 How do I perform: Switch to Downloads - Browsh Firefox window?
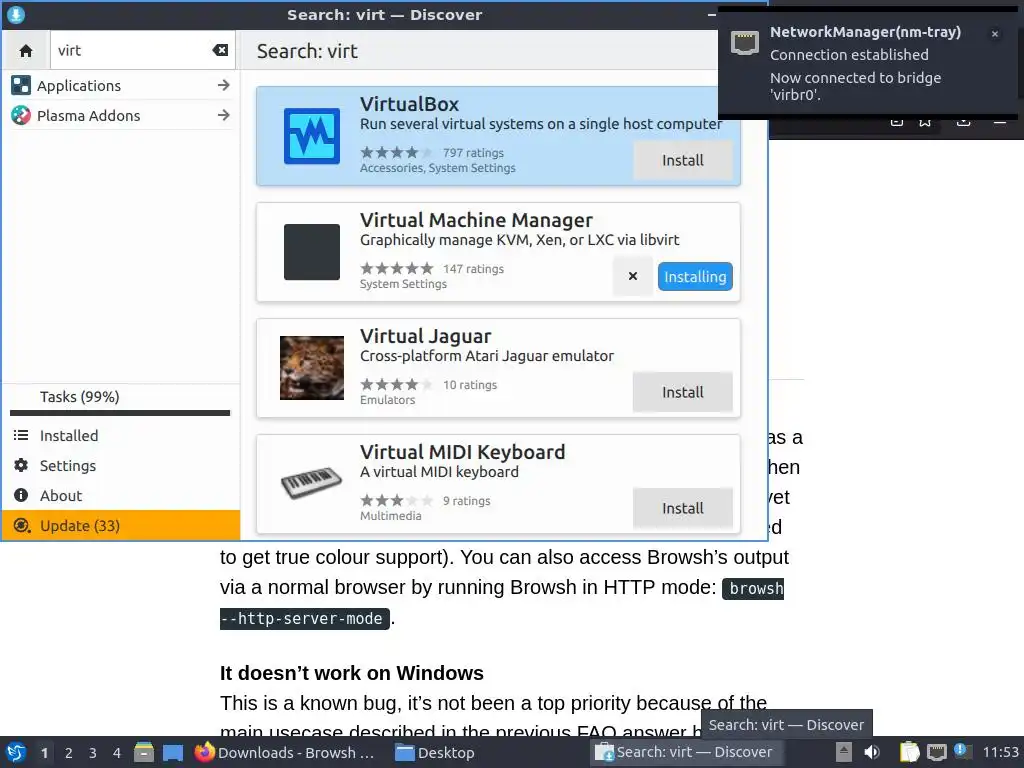[285, 752]
